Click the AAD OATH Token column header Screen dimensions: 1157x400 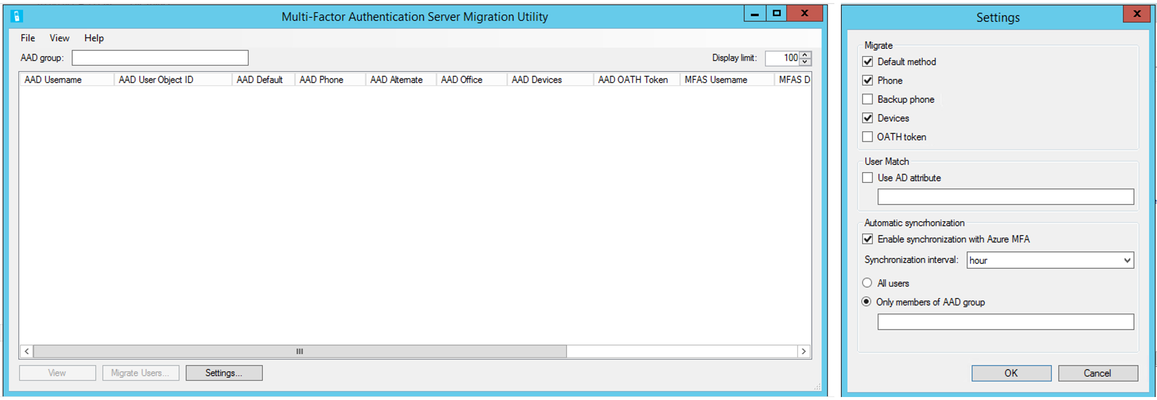636,80
